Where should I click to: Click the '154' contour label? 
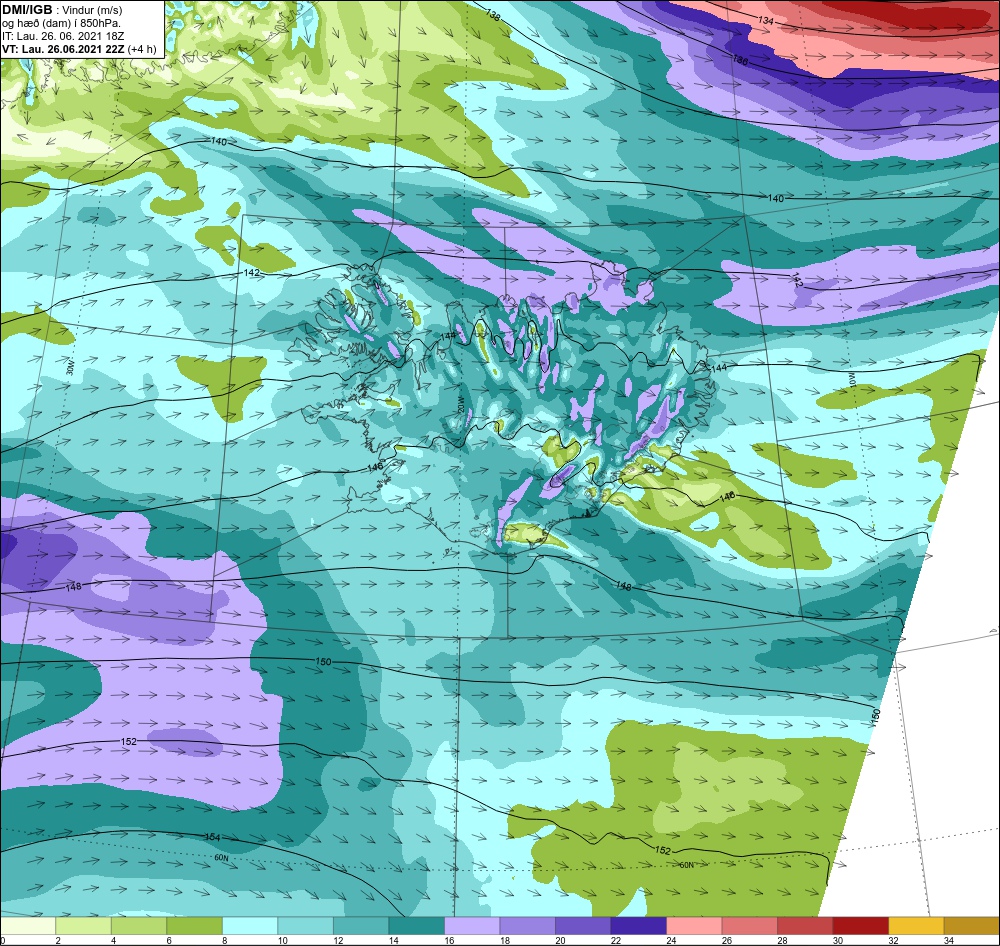click(x=212, y=836)
